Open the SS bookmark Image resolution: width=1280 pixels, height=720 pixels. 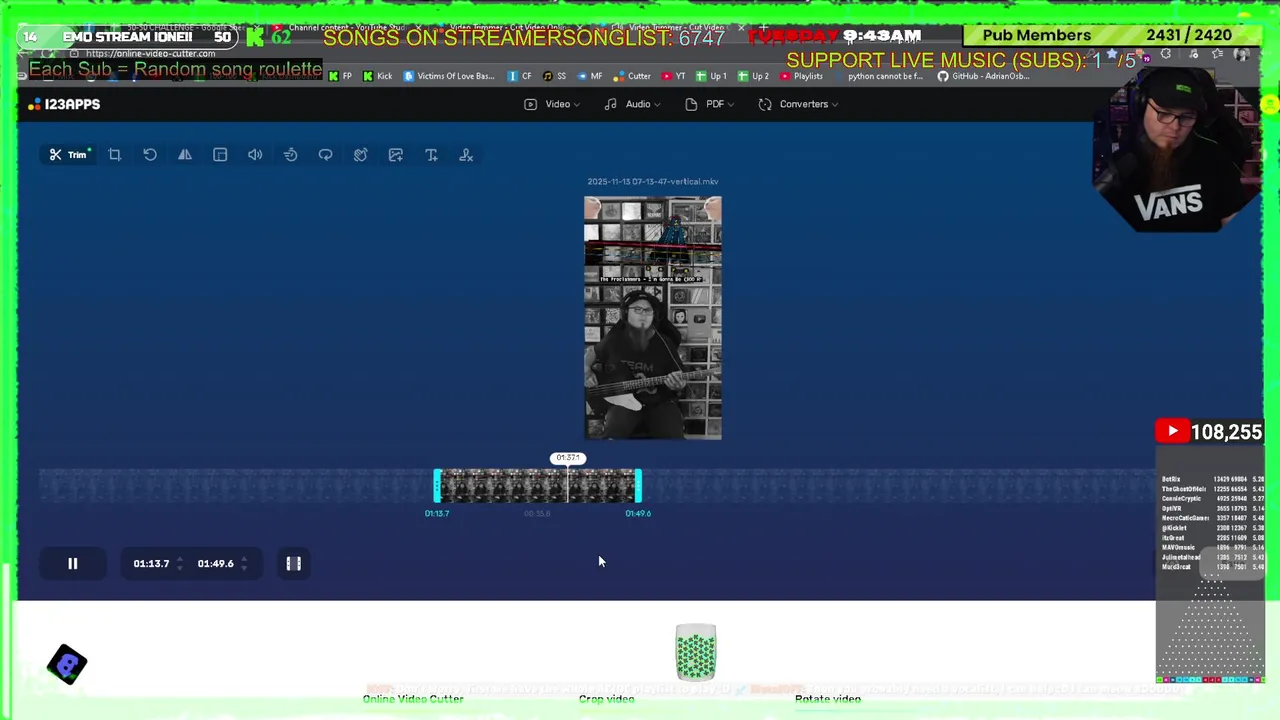tap(555, 76)
